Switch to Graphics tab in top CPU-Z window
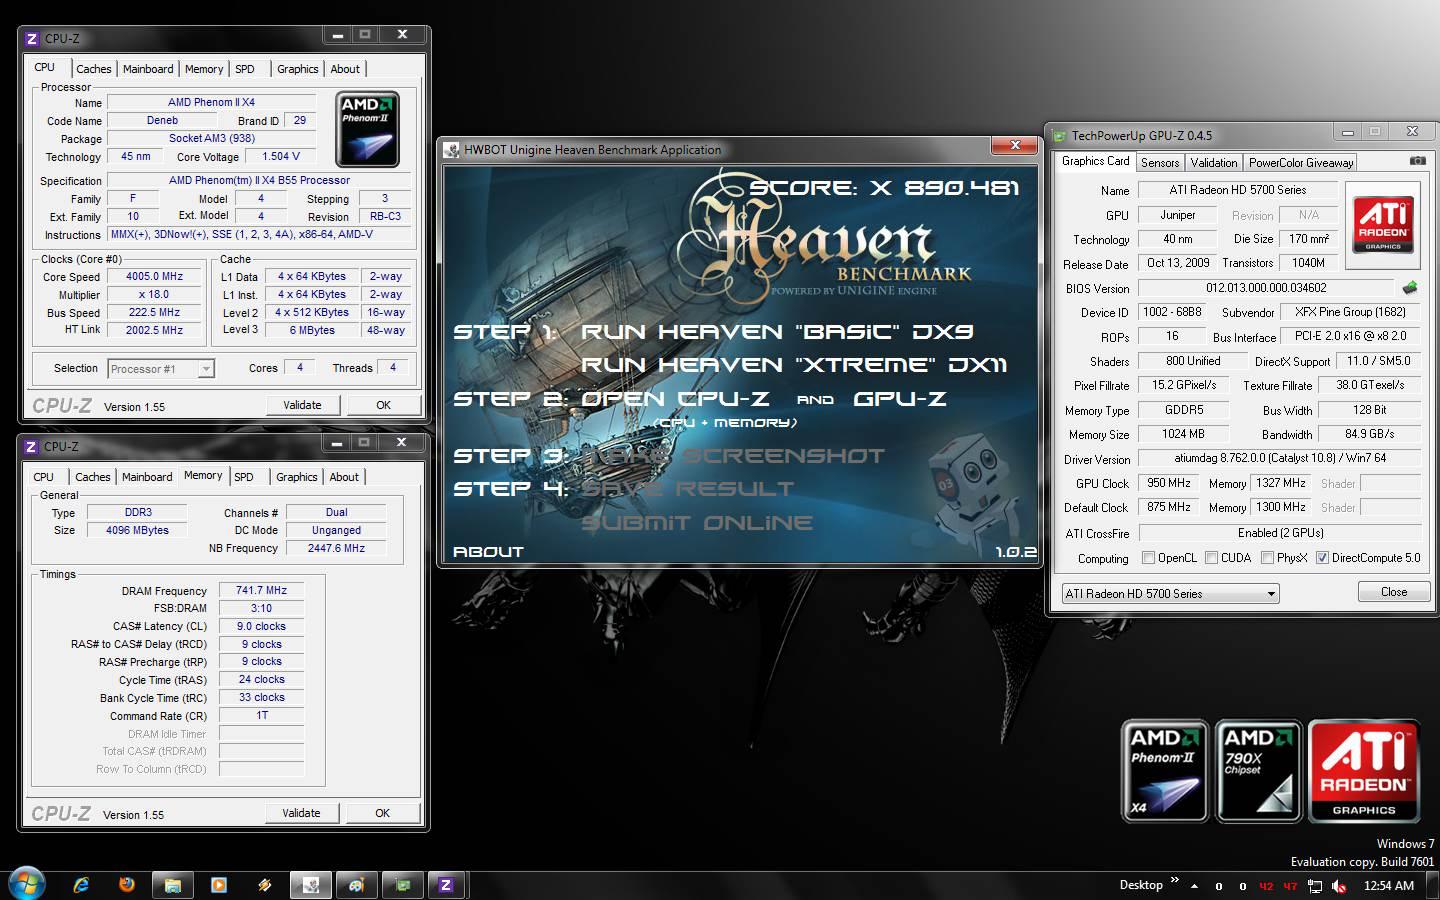Screen dimensions: 1440x900 point(298,69)
